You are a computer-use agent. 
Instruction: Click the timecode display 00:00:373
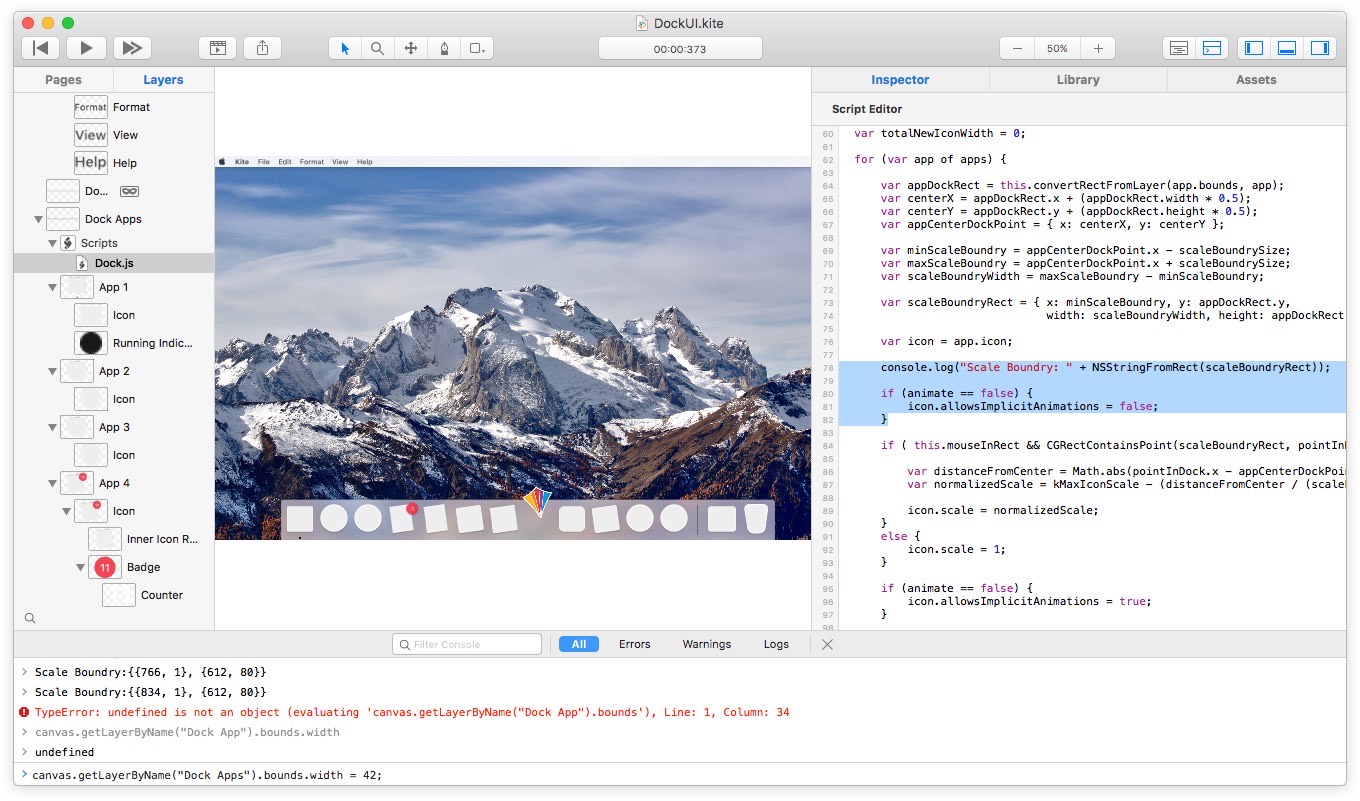tap(680, 48)
